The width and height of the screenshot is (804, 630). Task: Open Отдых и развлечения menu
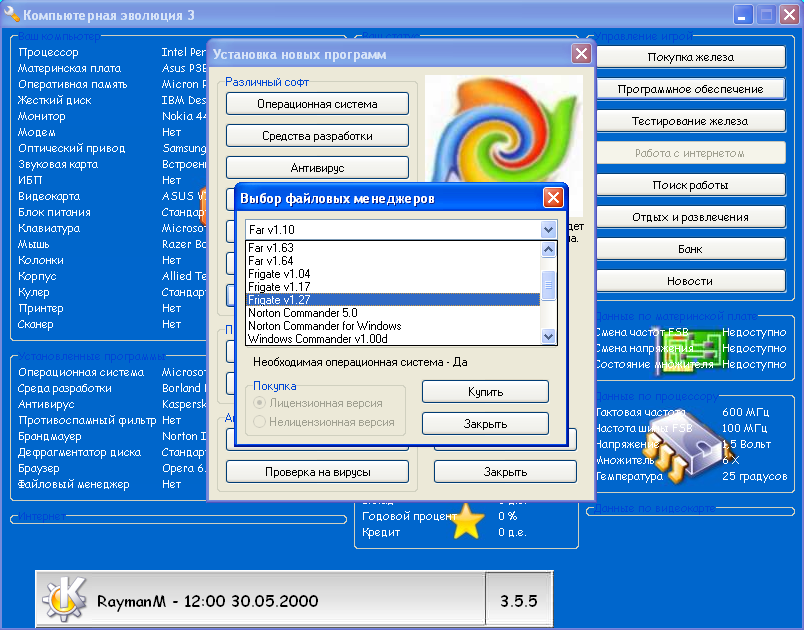[x=691, y=217]
